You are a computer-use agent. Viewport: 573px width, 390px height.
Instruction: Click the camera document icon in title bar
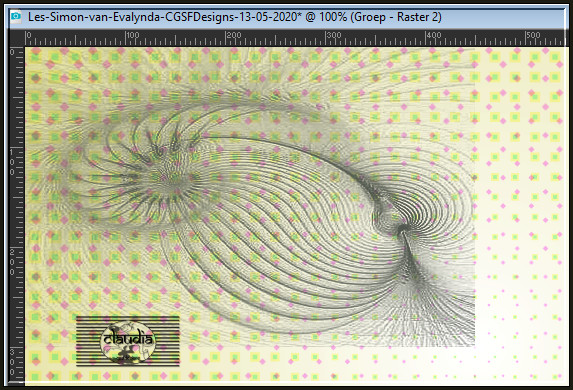(x=16, y=16)
